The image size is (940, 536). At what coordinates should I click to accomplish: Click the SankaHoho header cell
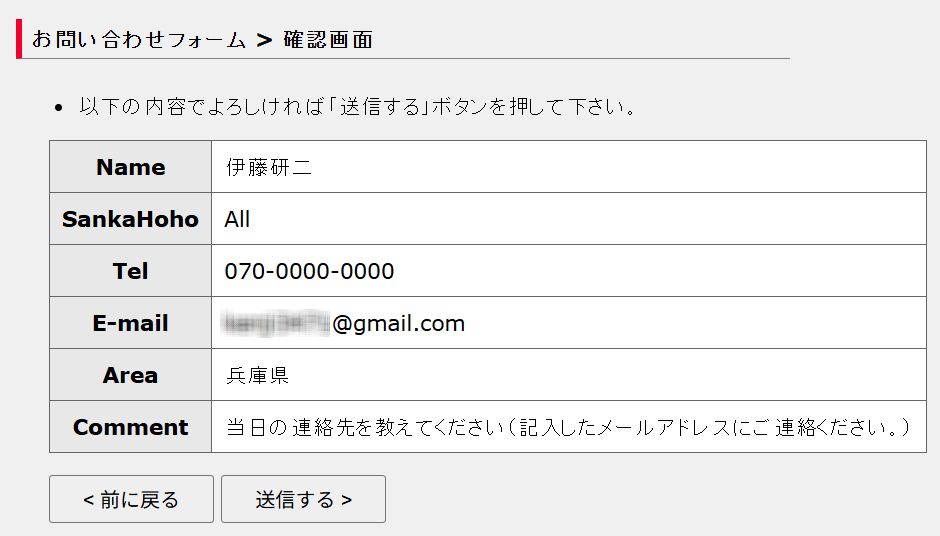[130, 219]
